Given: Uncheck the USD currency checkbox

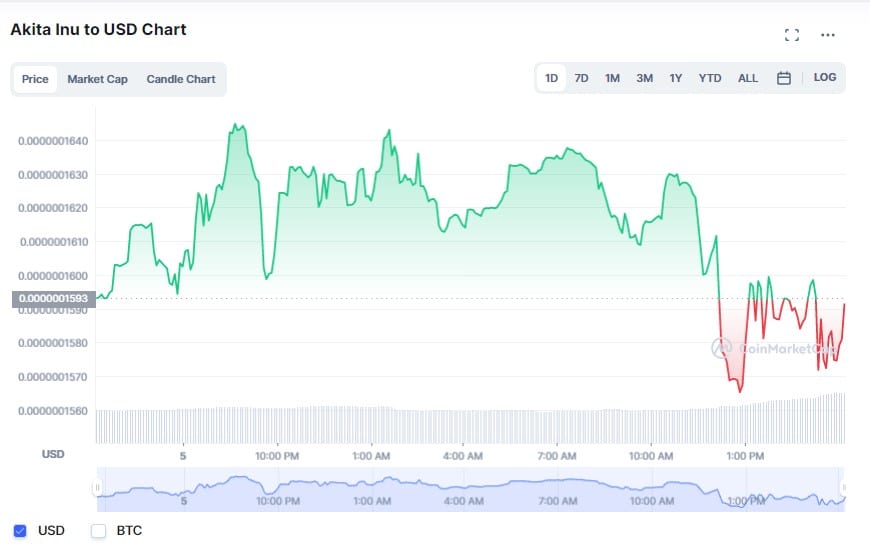Looking at the screenshot, I should (20, 531).
